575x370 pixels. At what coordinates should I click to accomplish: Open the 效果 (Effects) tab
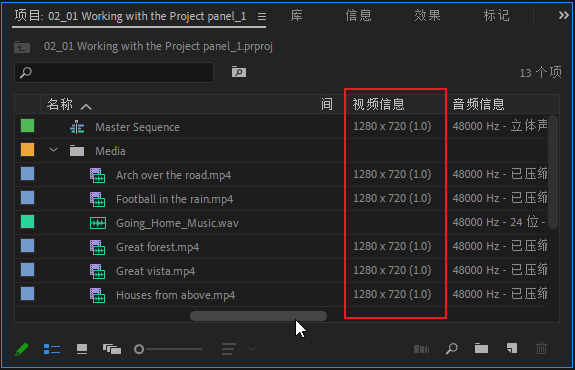click(427, 16)
